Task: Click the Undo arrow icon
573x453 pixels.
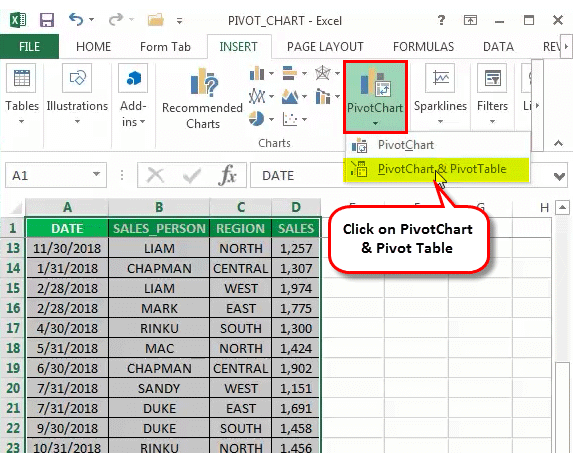Action: pyautogui.click(x=76, y=19)
